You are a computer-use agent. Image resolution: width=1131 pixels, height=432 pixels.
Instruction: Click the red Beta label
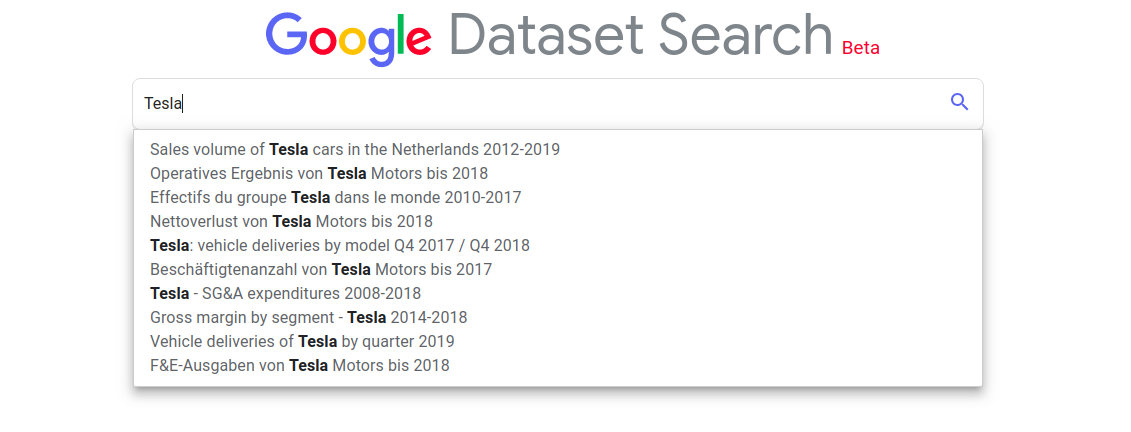[x=861, y=48]
